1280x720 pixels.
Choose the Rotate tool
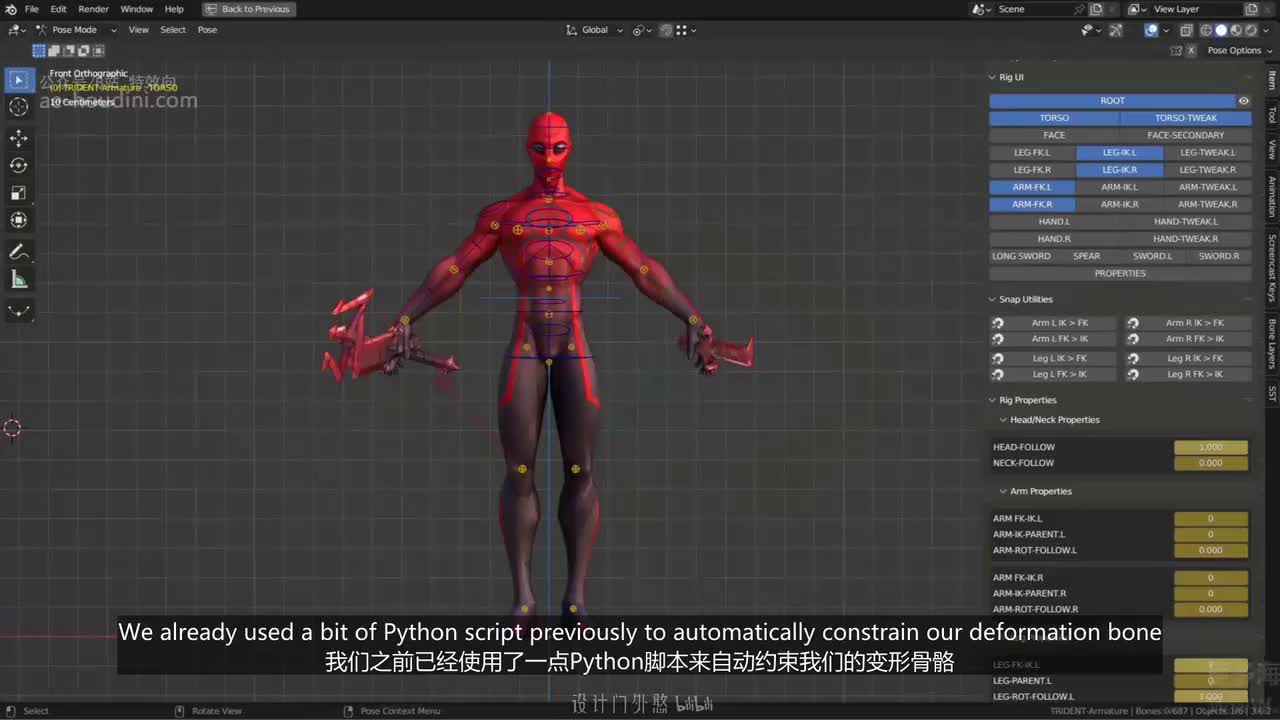[18, 165]
